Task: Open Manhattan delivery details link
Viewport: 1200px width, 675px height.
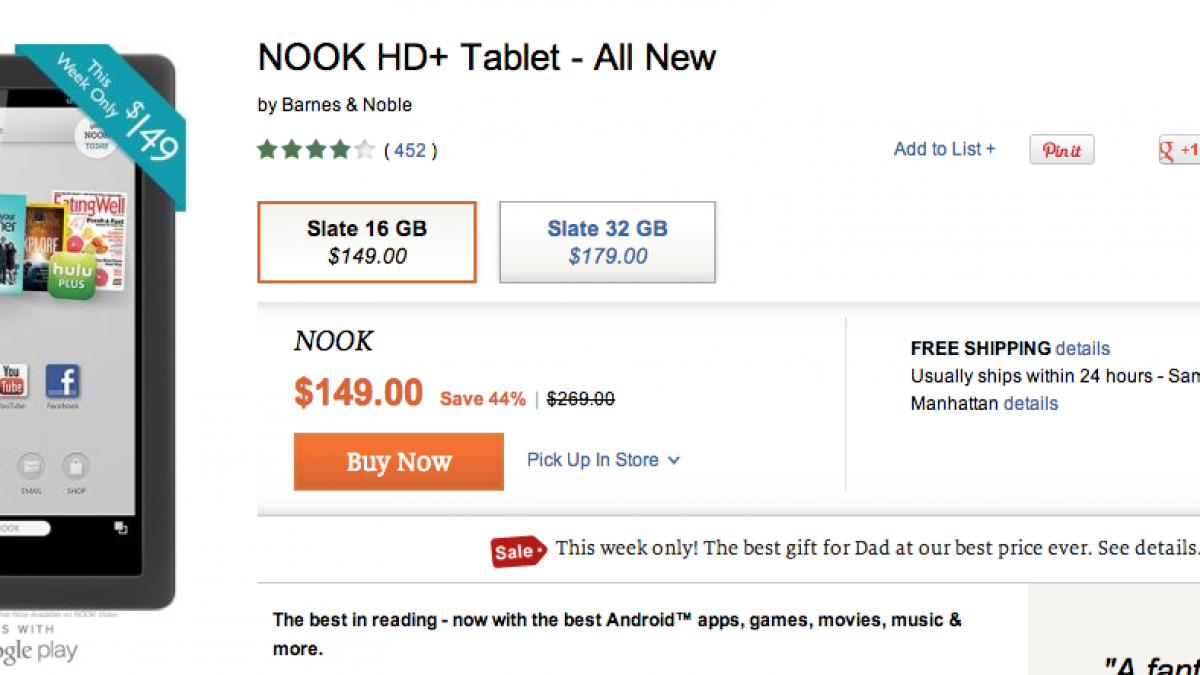Action: (1030, 404)
